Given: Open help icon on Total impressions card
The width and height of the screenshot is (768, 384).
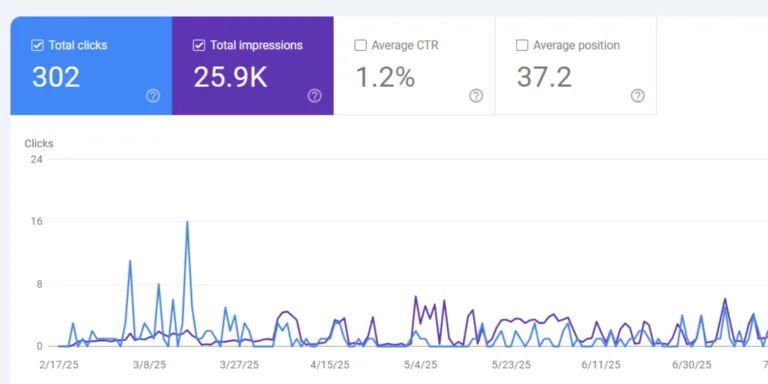Looking at the screenshot, I should (x=314, y=96).
